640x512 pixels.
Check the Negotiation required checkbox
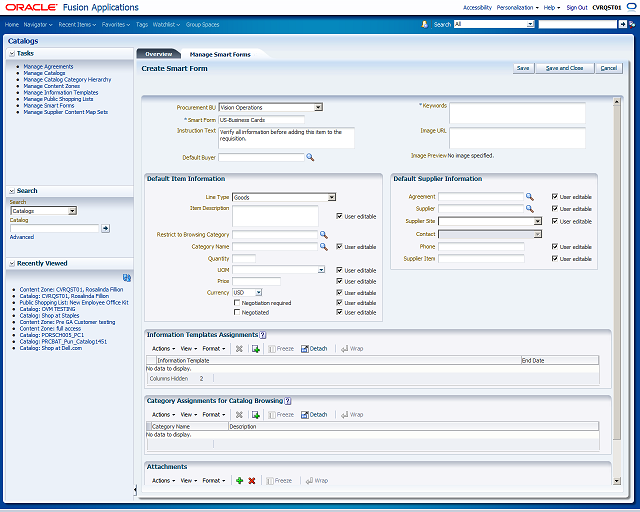tap(237, 303)
